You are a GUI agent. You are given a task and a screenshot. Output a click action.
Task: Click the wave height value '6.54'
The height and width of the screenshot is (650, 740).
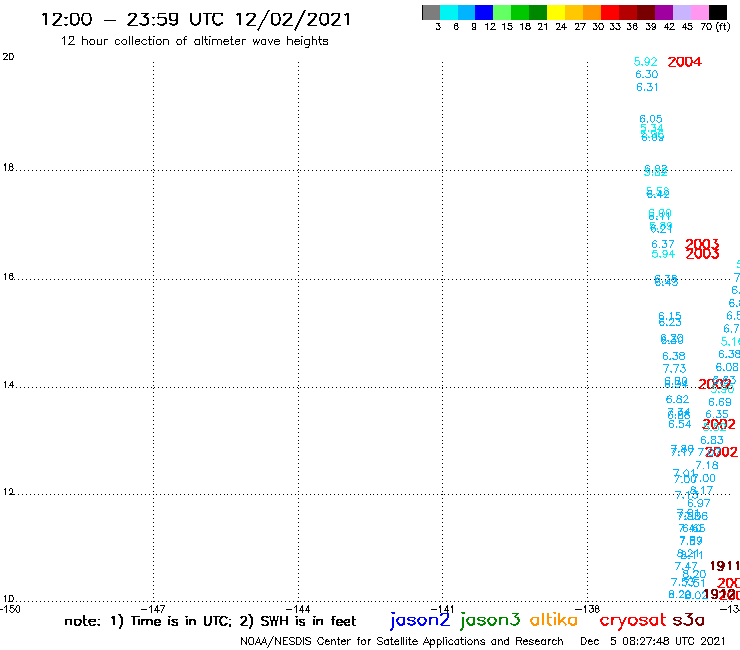pos(680,424)
